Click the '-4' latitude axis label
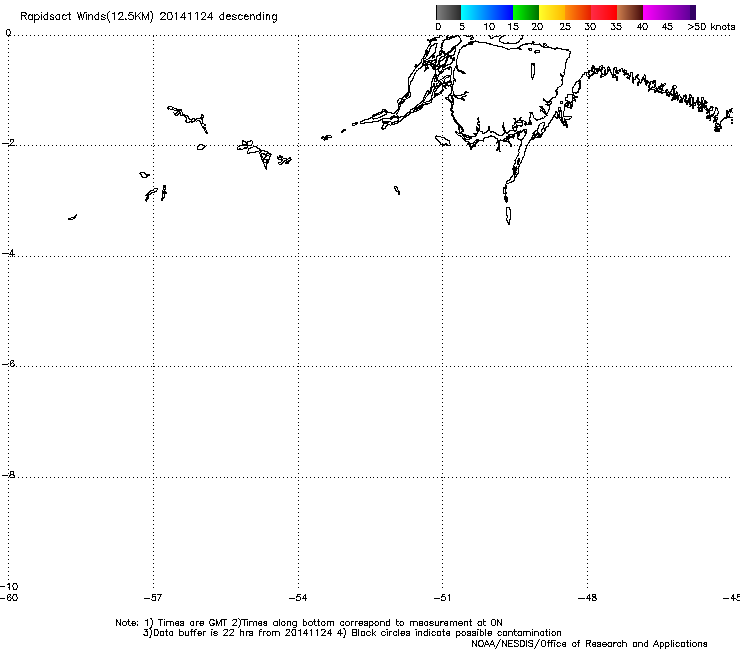Screen dimensions: 740x650 click(x=8, y=253)
